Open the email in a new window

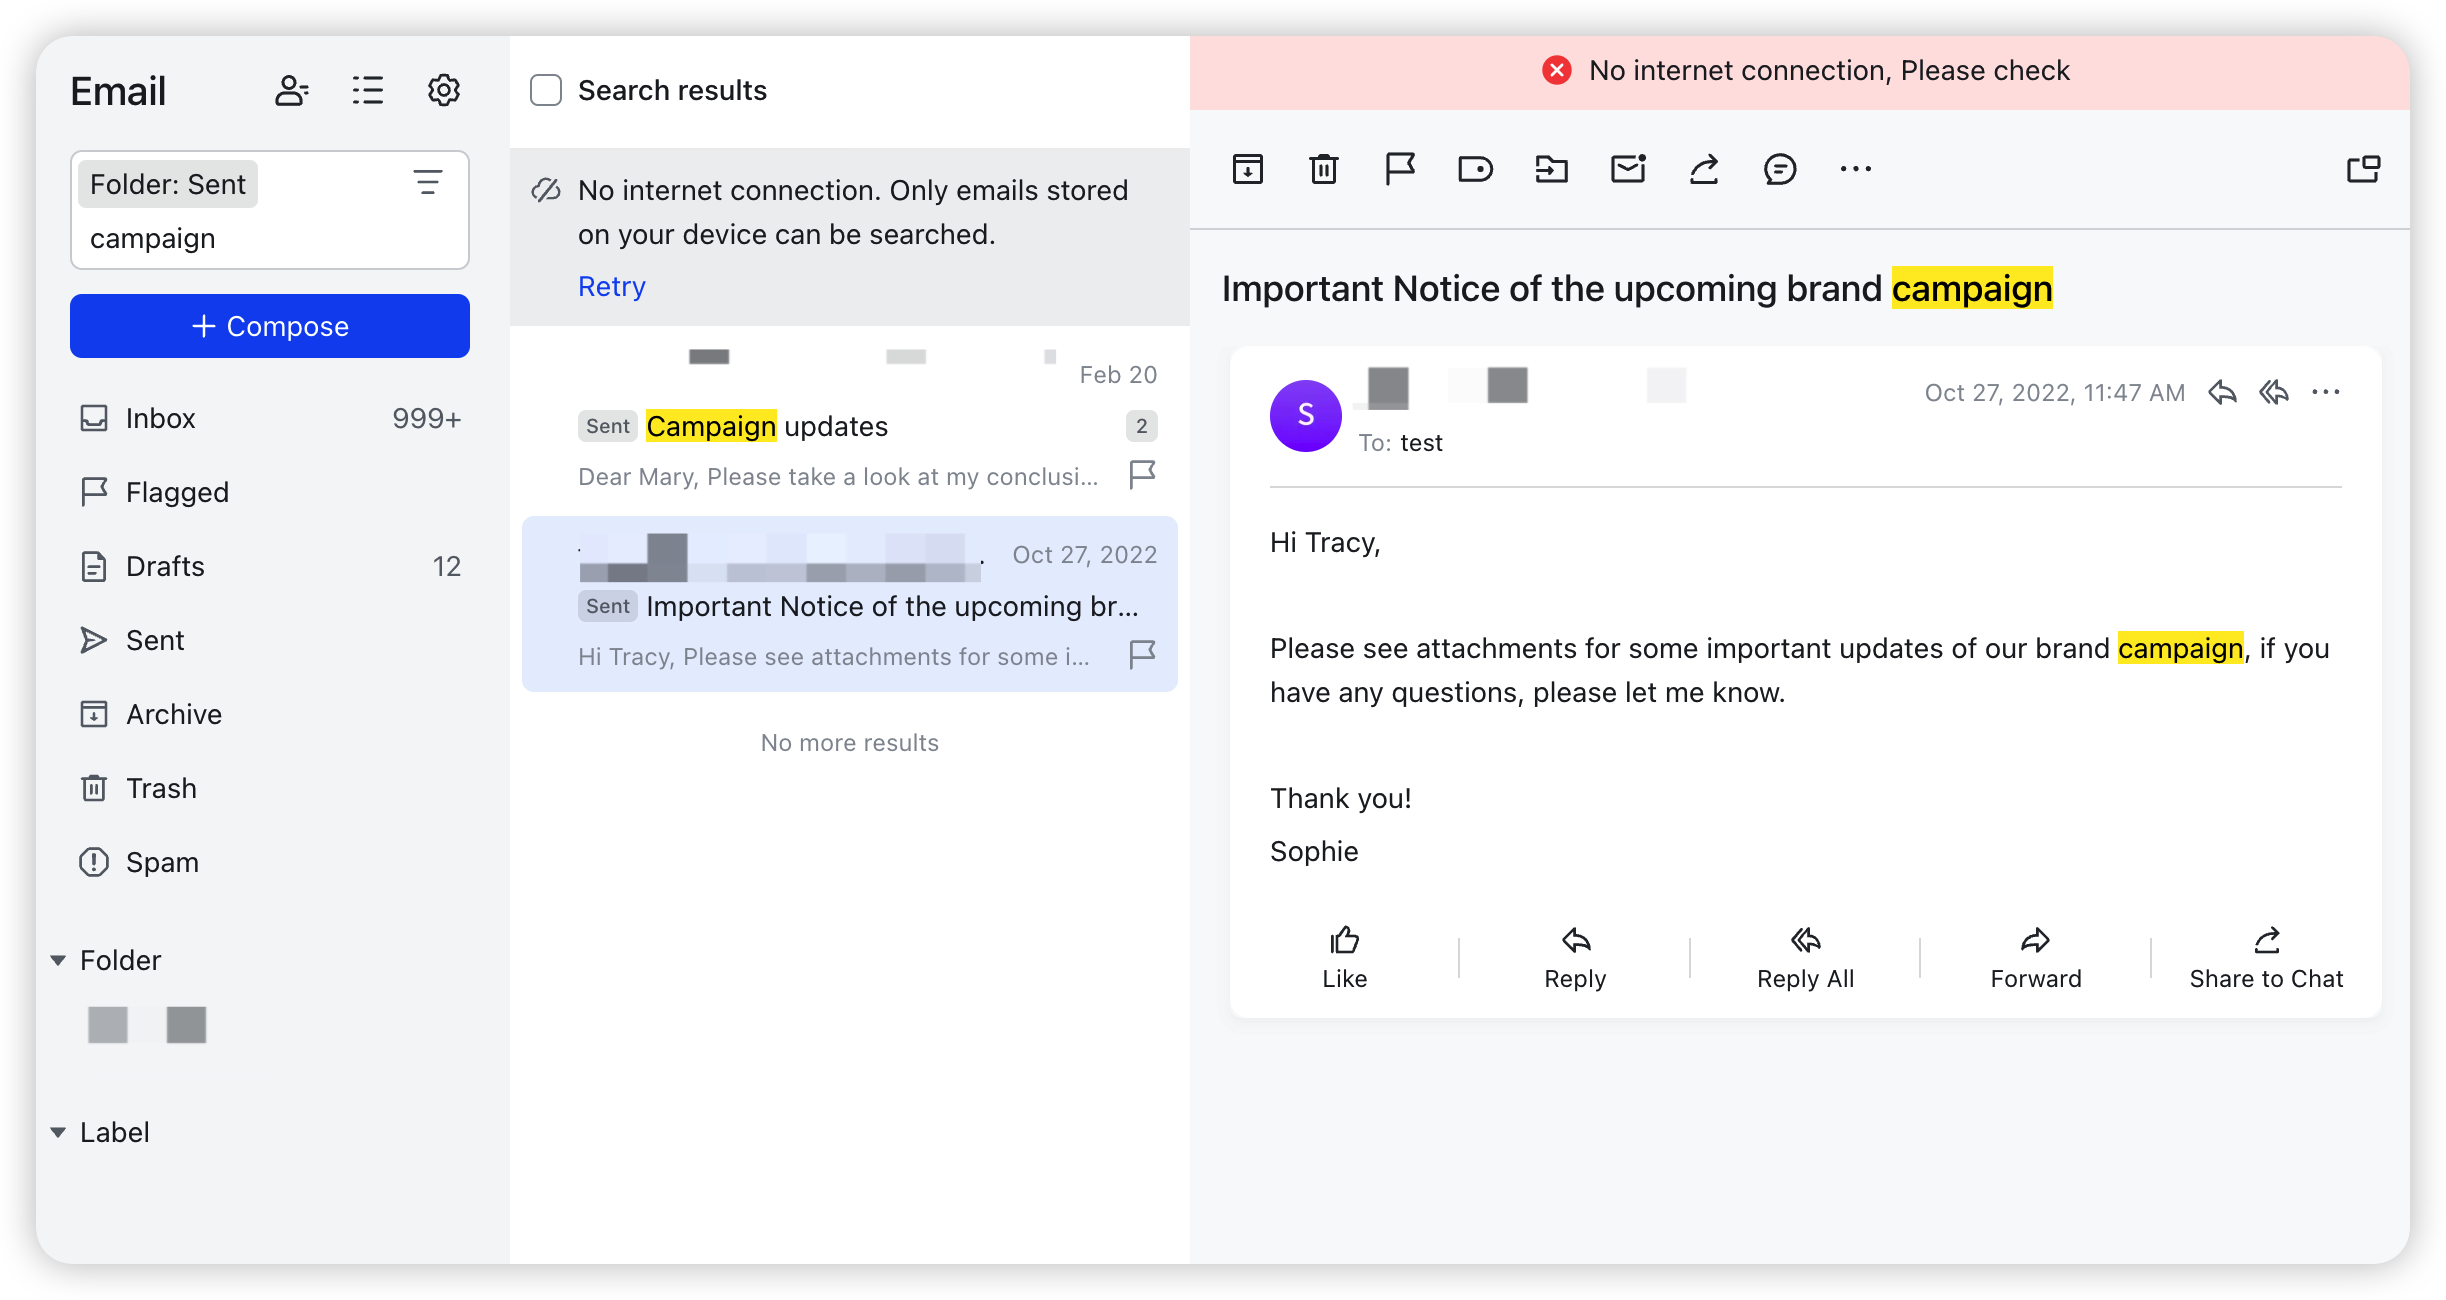tap(2363, 169)
